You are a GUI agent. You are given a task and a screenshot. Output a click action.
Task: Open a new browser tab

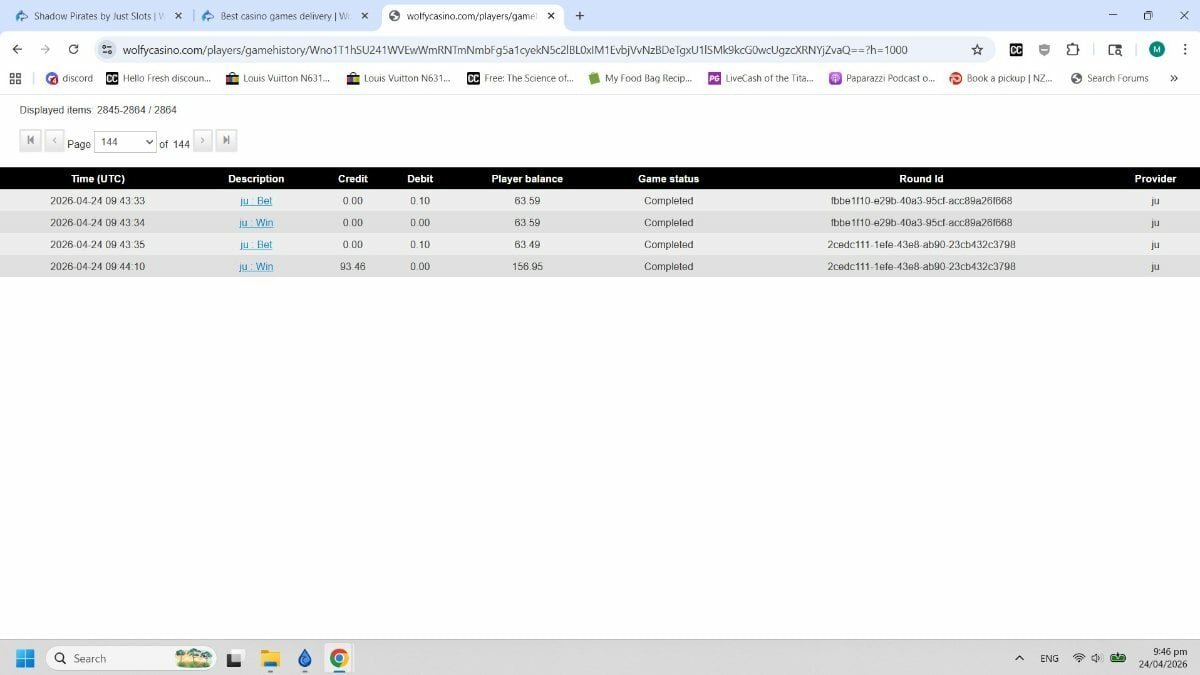(580, 16)
